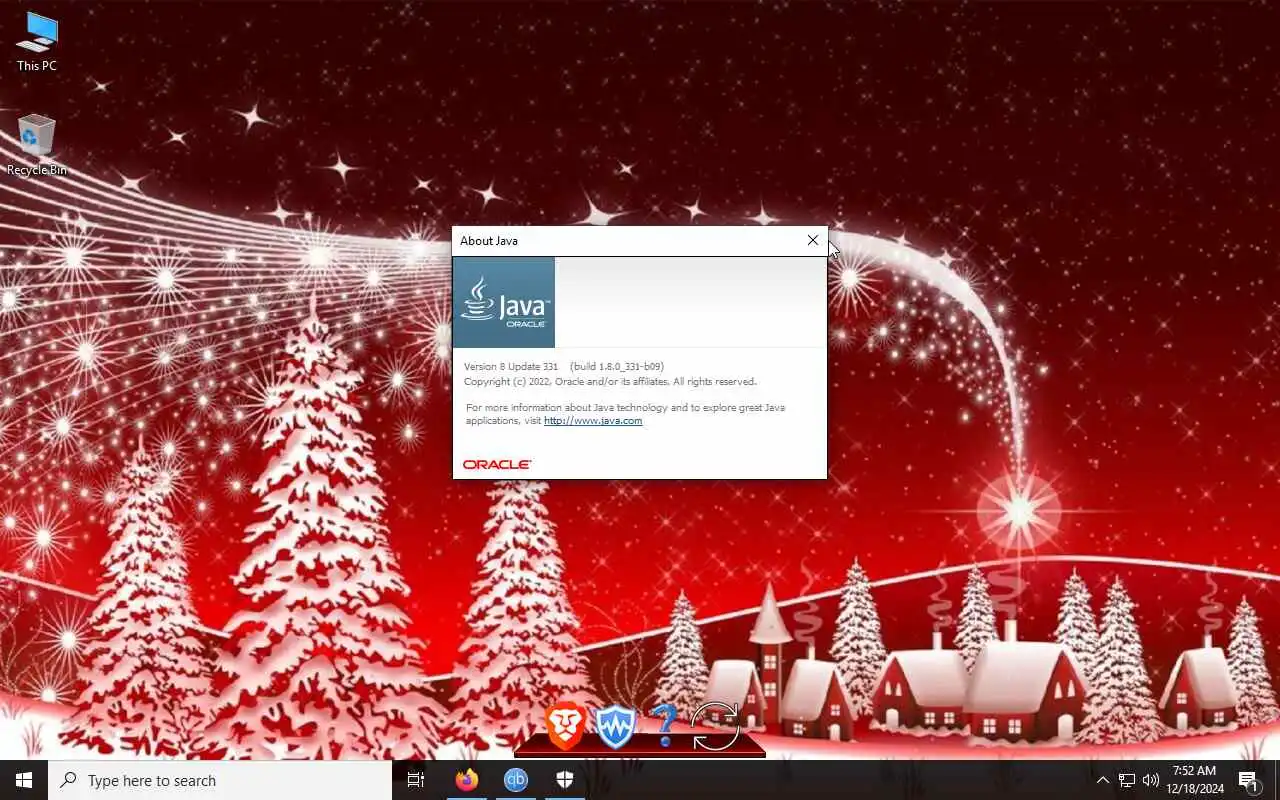Open This PC desktop icon

(x=37, y=42)
